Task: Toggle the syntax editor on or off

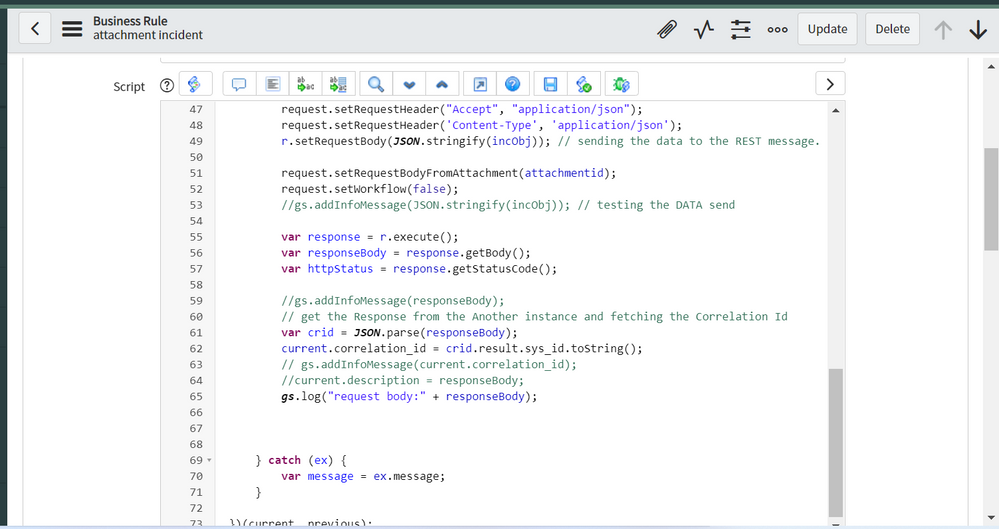Action: coord(195,84)
